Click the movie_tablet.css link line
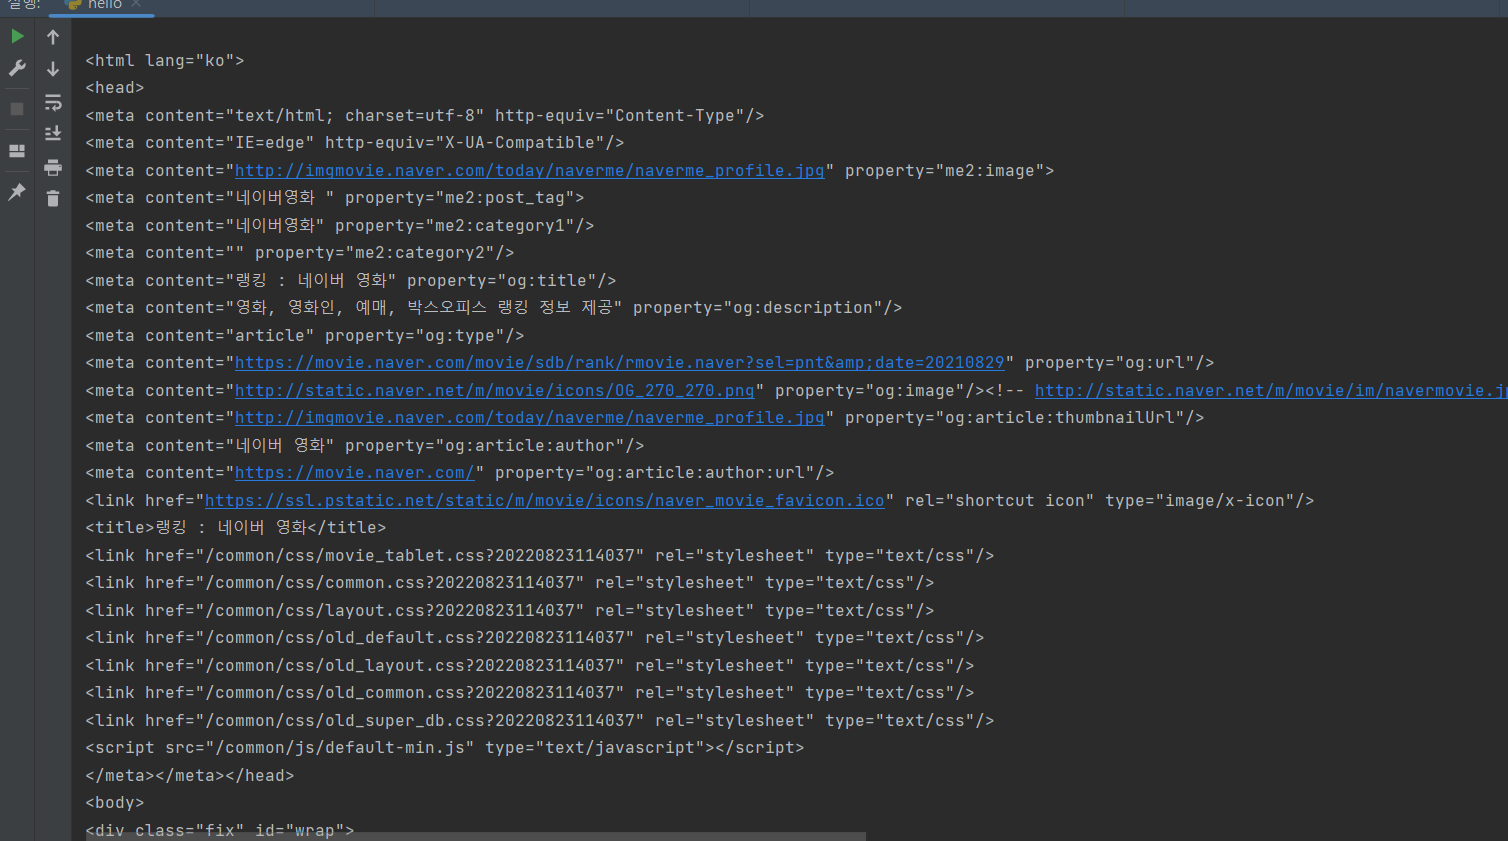 coord(540,556)
